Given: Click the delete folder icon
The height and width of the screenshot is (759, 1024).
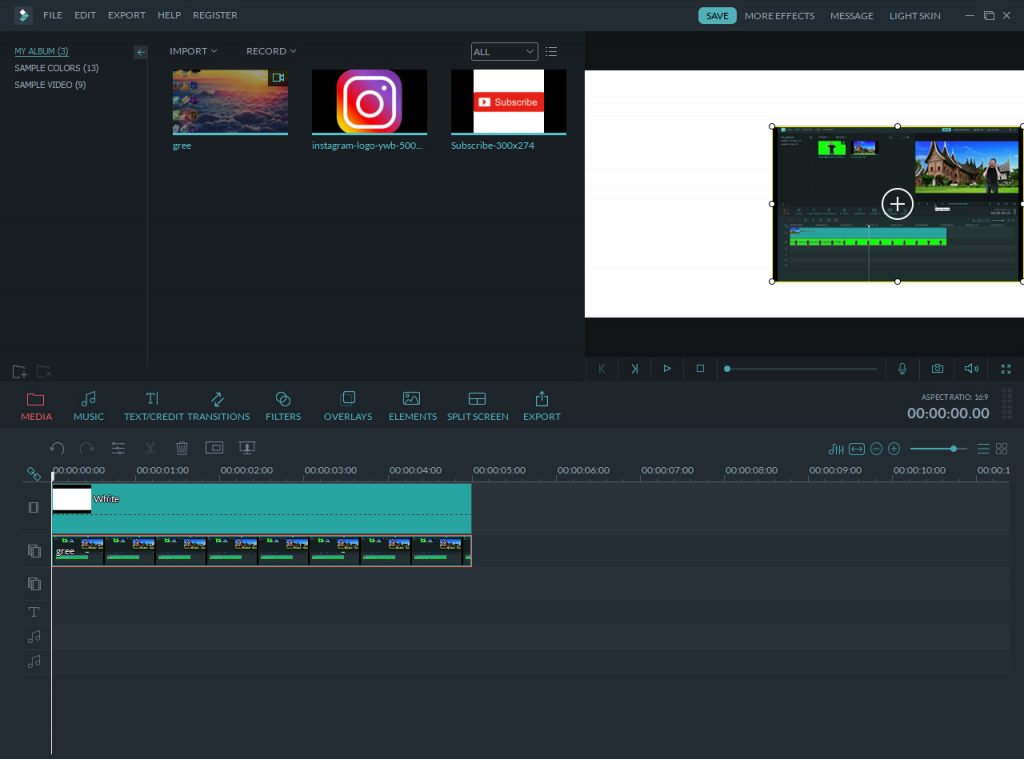Looking at the screenshot, I should [x=44, y=372].
